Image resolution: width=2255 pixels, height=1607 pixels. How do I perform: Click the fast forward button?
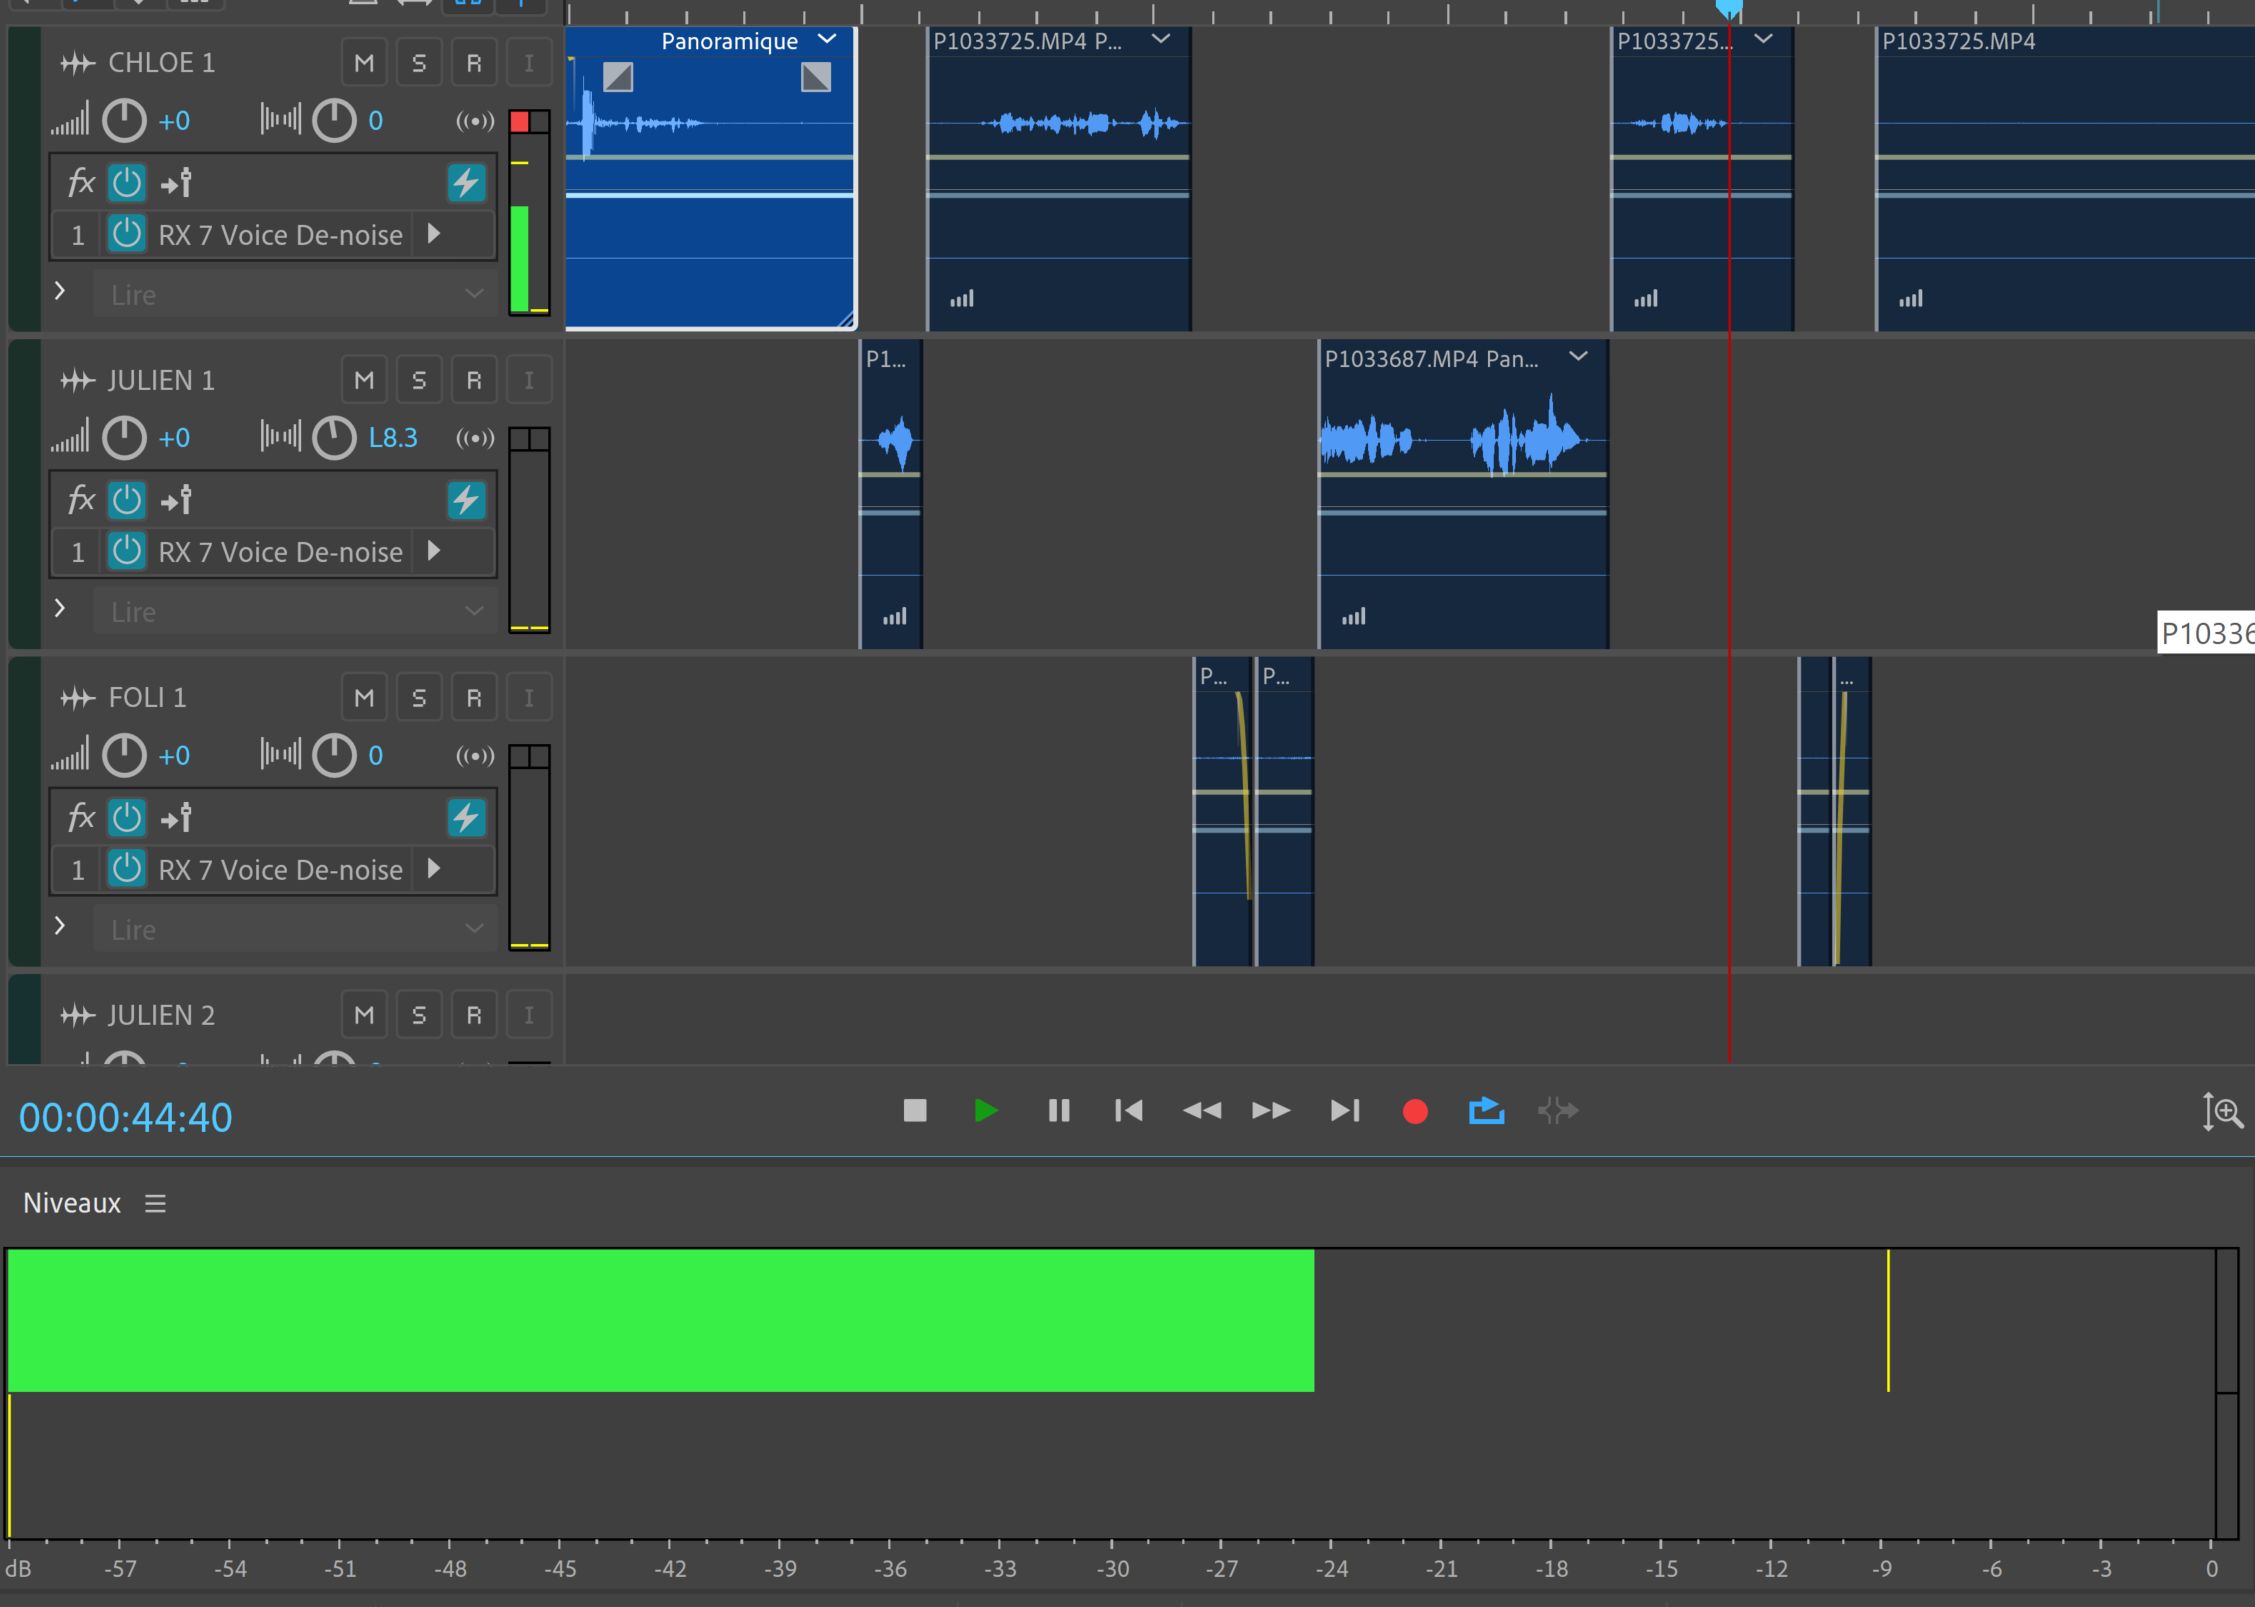[1270, 1111]
